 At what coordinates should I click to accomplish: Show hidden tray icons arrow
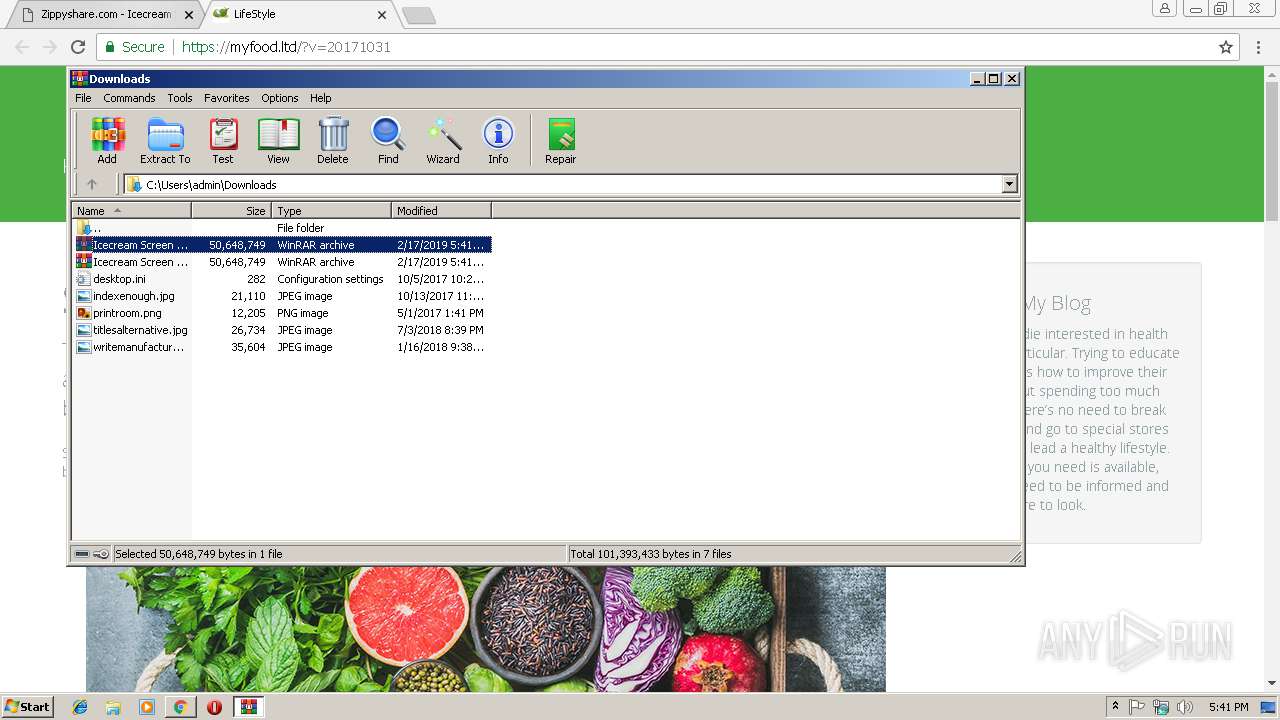(1115, 707)
